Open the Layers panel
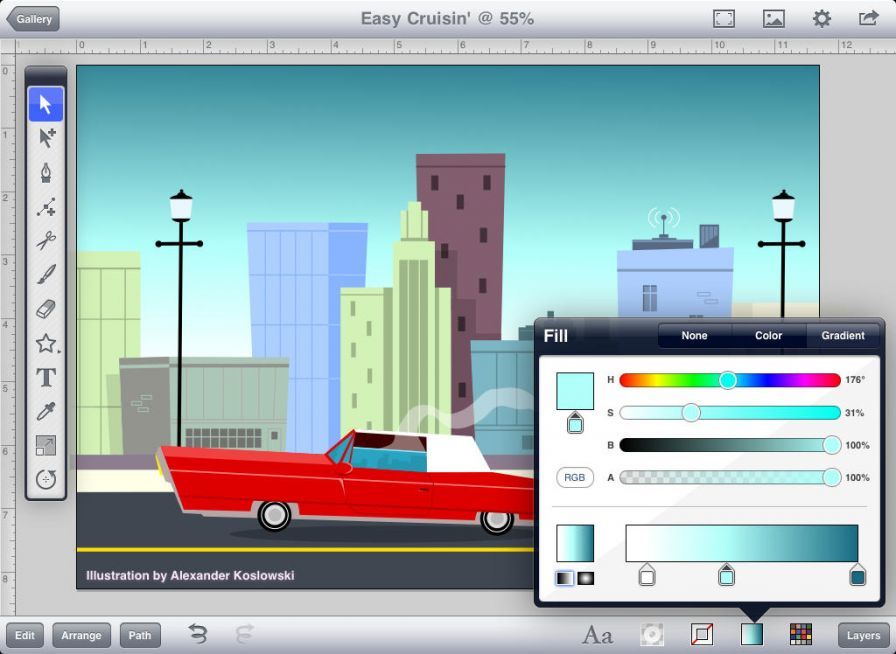Image resolution: width=896 pixels, height=654 pixels. pos(863,635)
